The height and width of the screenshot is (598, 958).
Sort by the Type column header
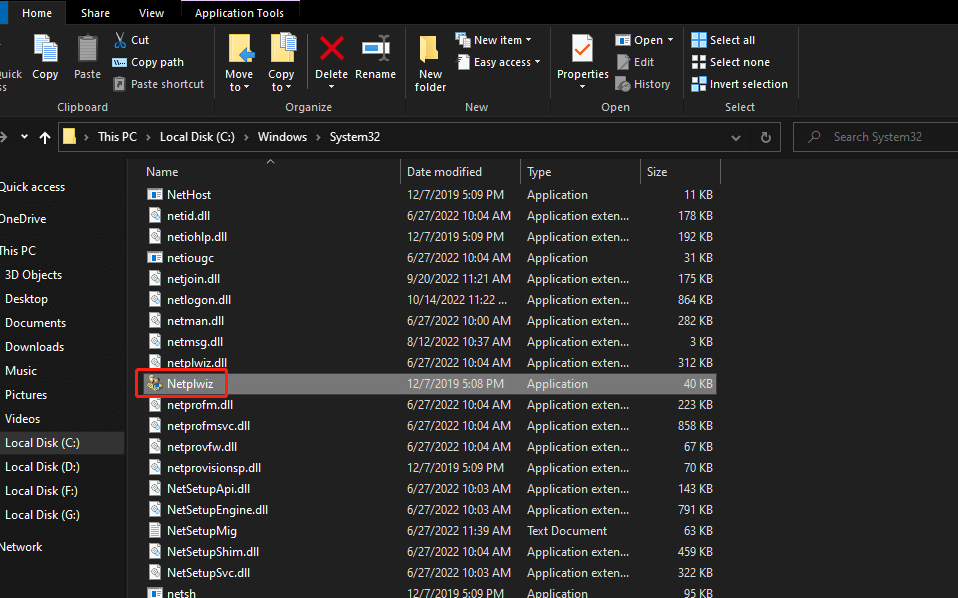(x=539, y=172)
